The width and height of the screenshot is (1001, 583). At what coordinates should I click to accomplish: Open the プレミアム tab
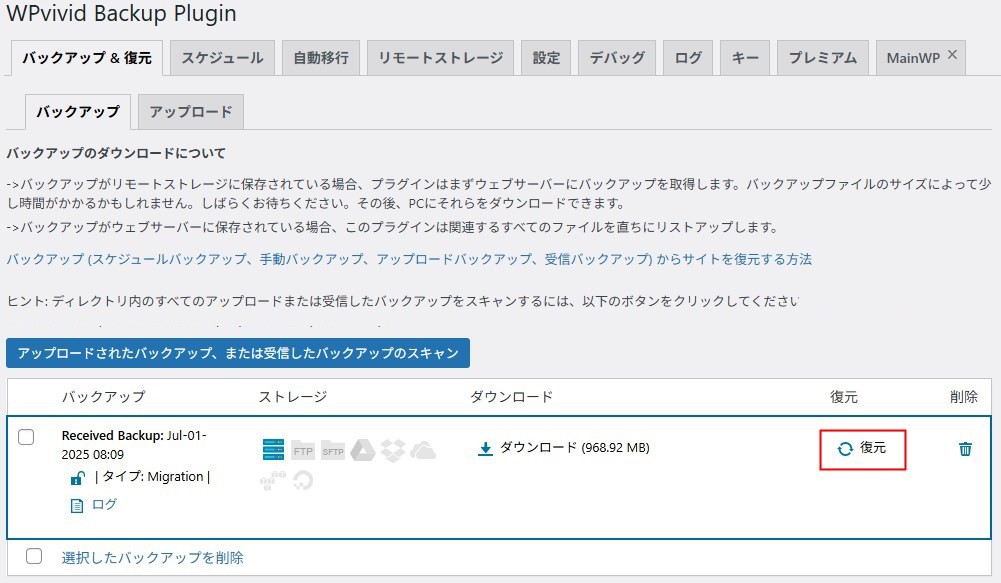[x=822, y=58]
